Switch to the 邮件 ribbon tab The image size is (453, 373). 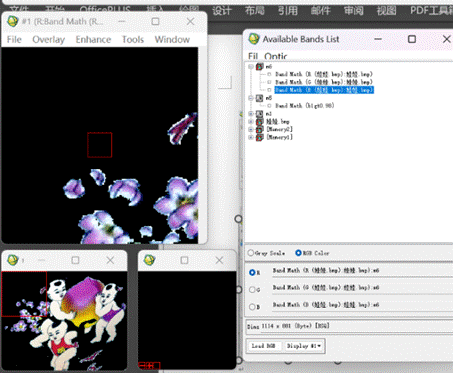[x=320, y=11]
